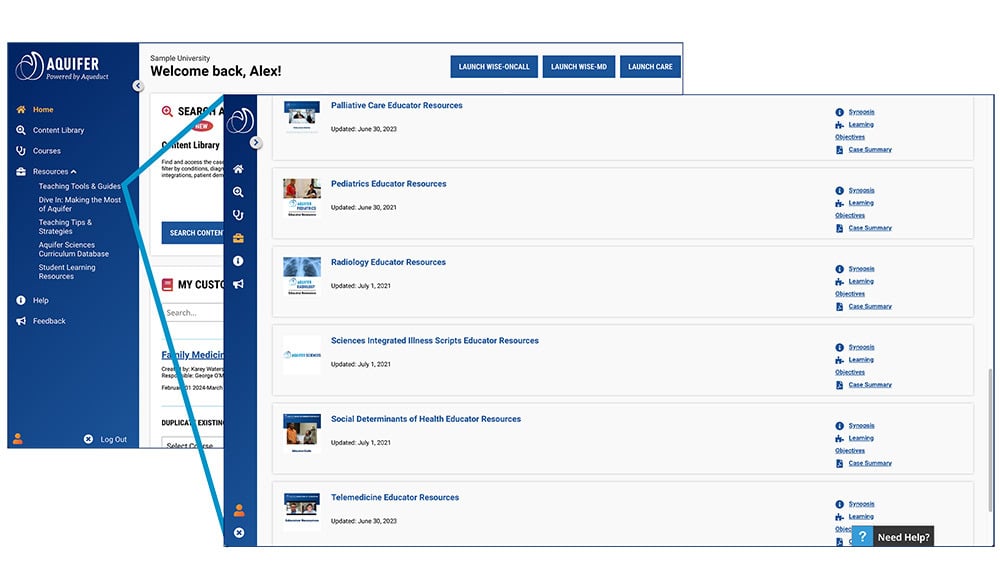Open Resources using the briefcase icon
The image size is (1000, 579).
pos(238,237)
